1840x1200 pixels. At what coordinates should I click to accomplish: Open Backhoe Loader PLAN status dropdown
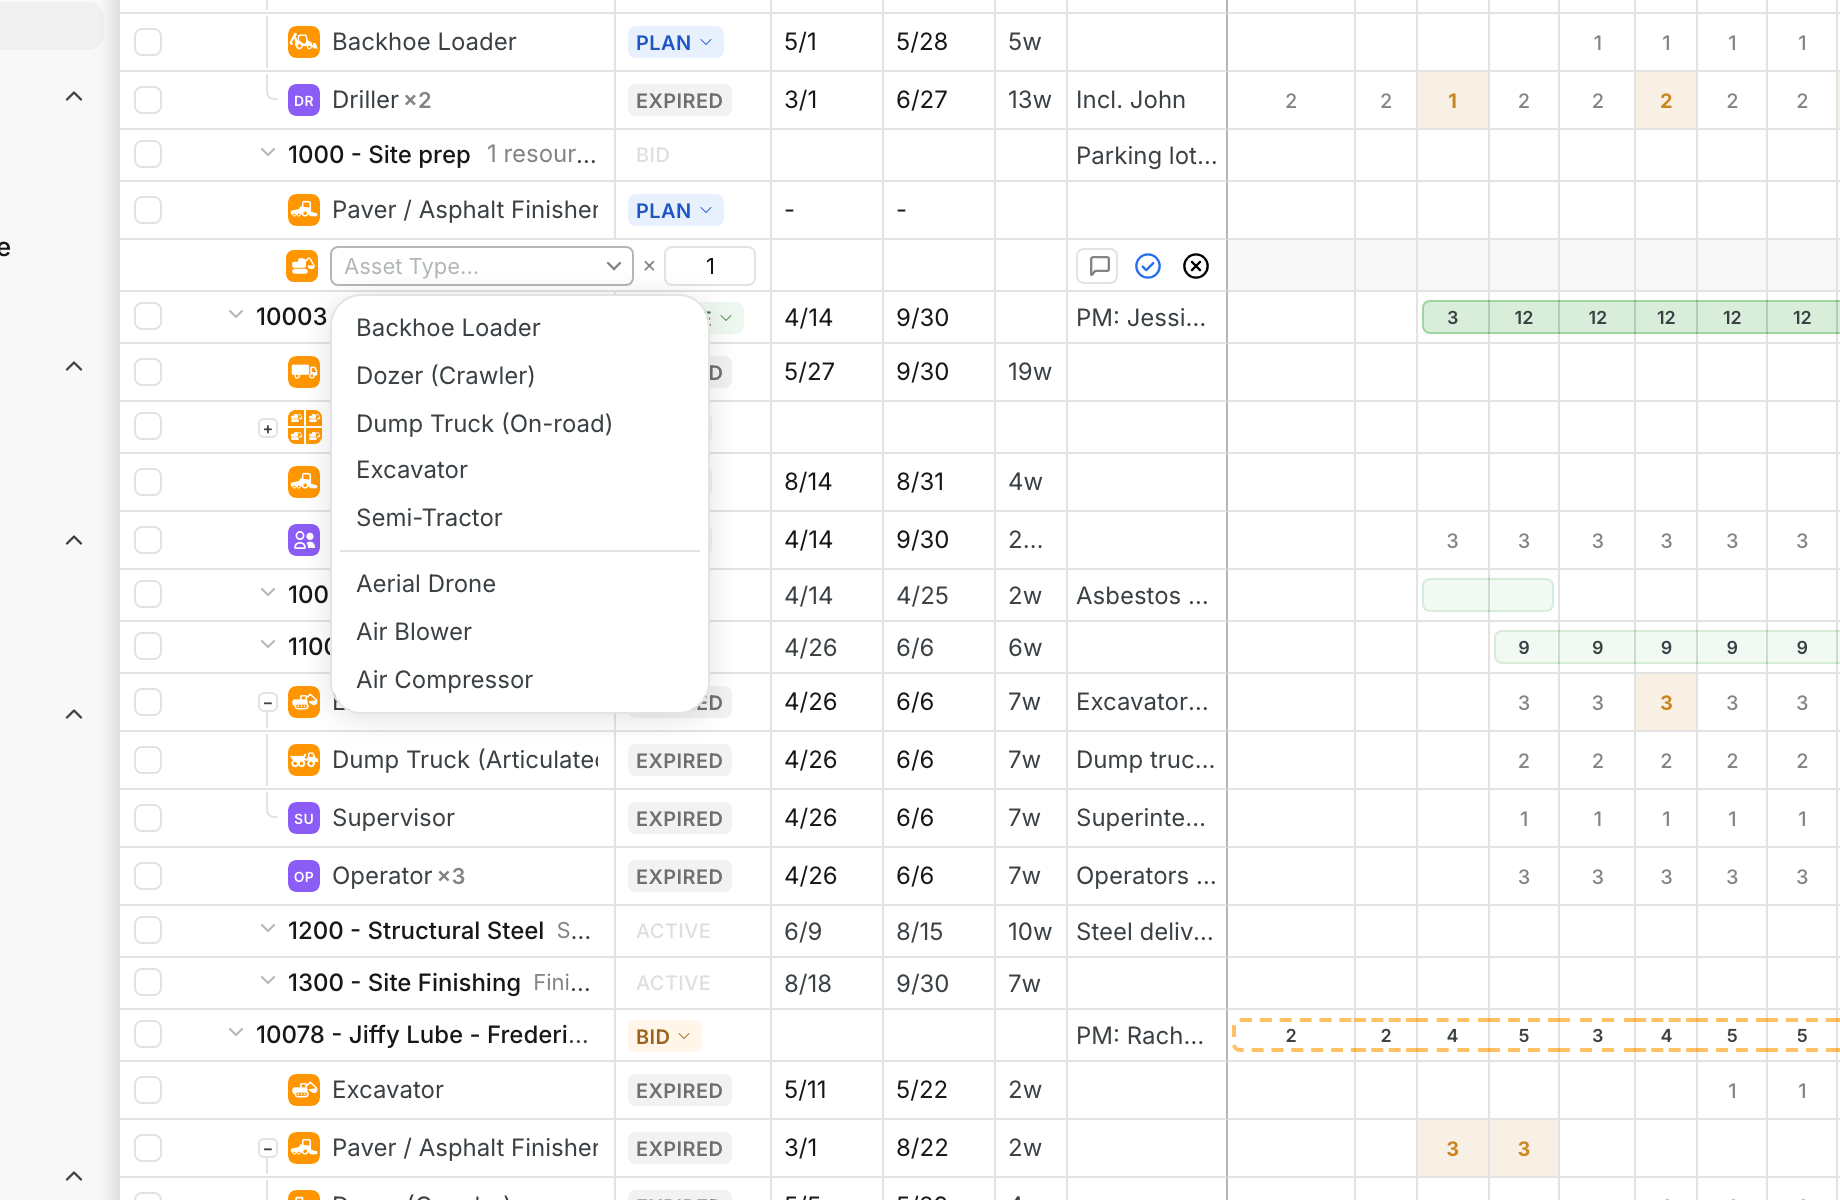click(675, 42)
